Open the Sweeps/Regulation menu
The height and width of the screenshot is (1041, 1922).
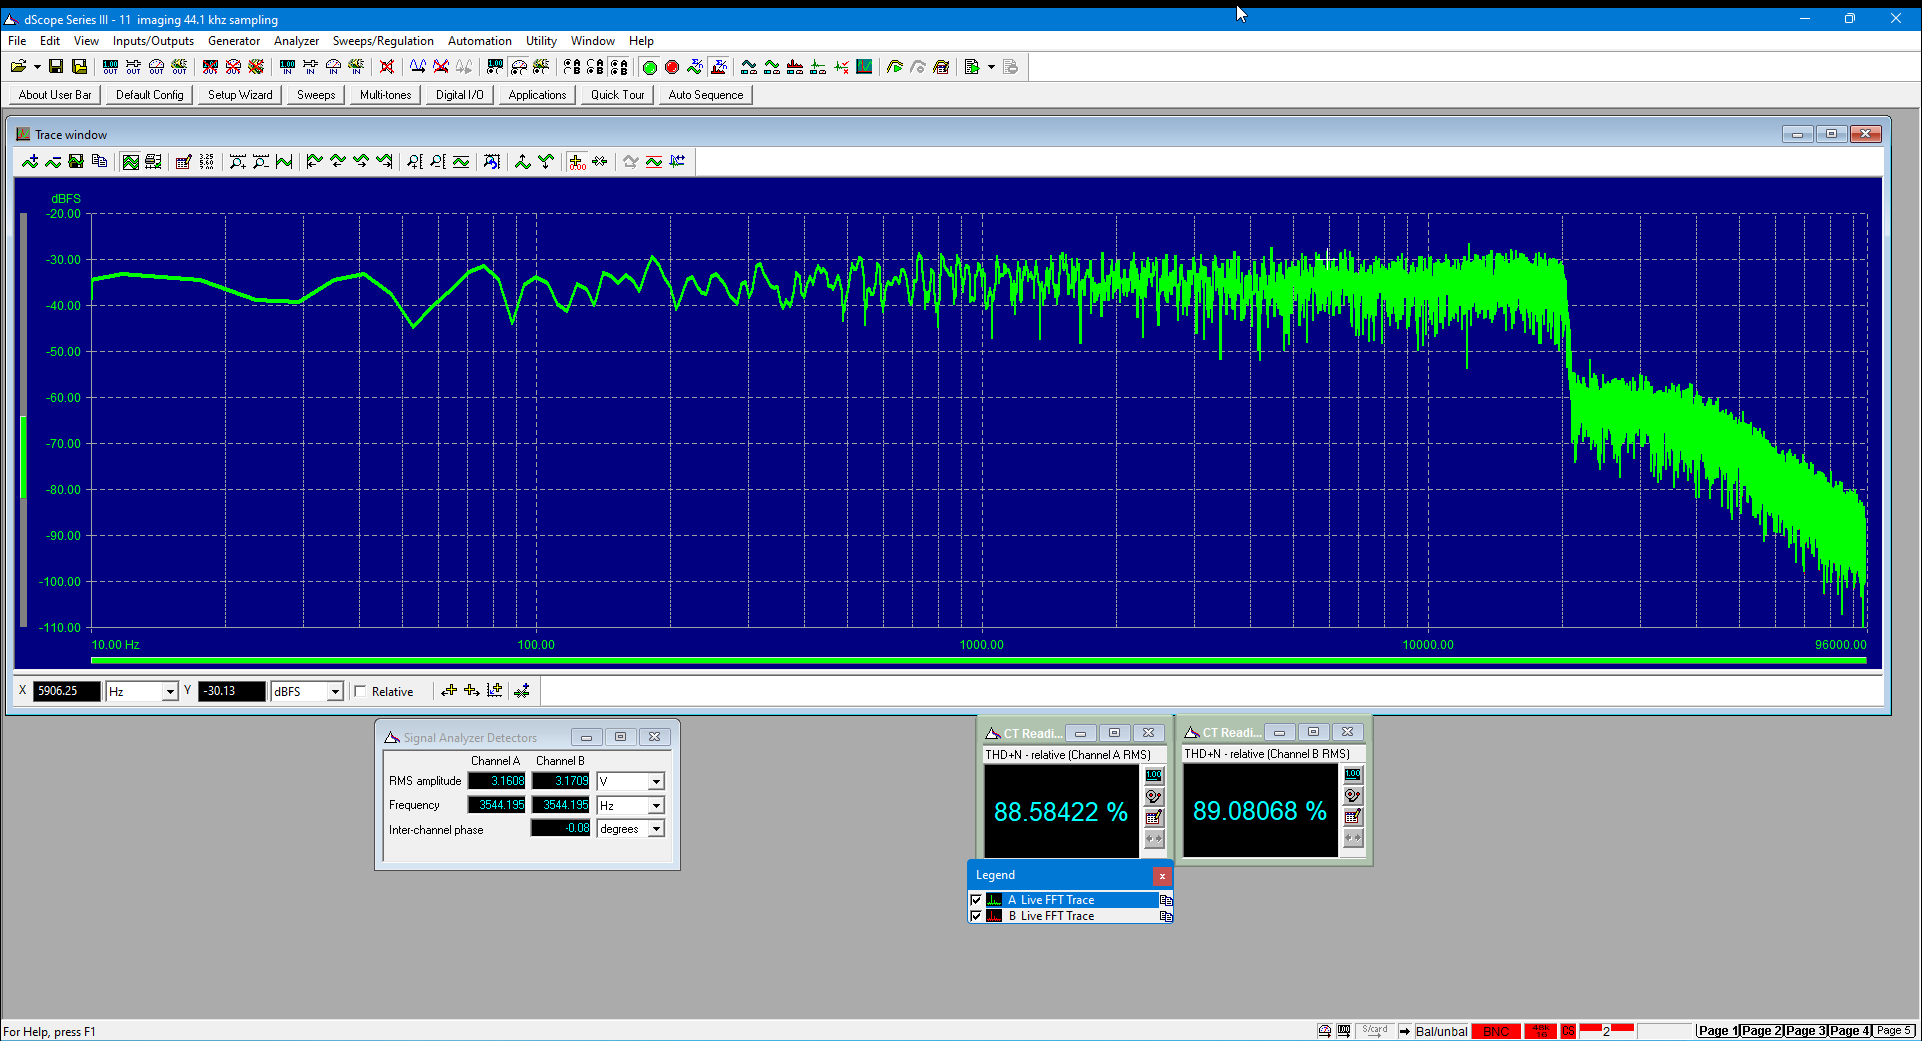coord(383,41)
